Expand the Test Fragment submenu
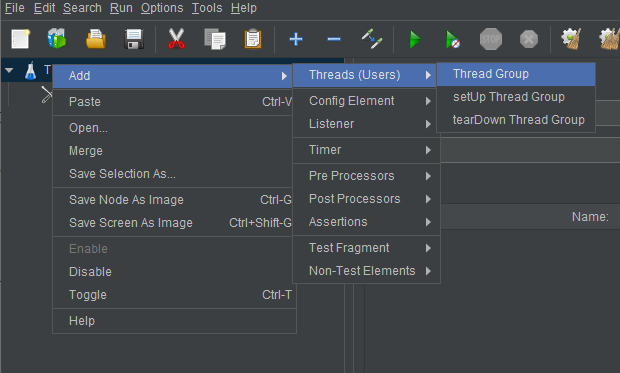The image size is (620, 373). pyautogui.click(x=367, y=248)
